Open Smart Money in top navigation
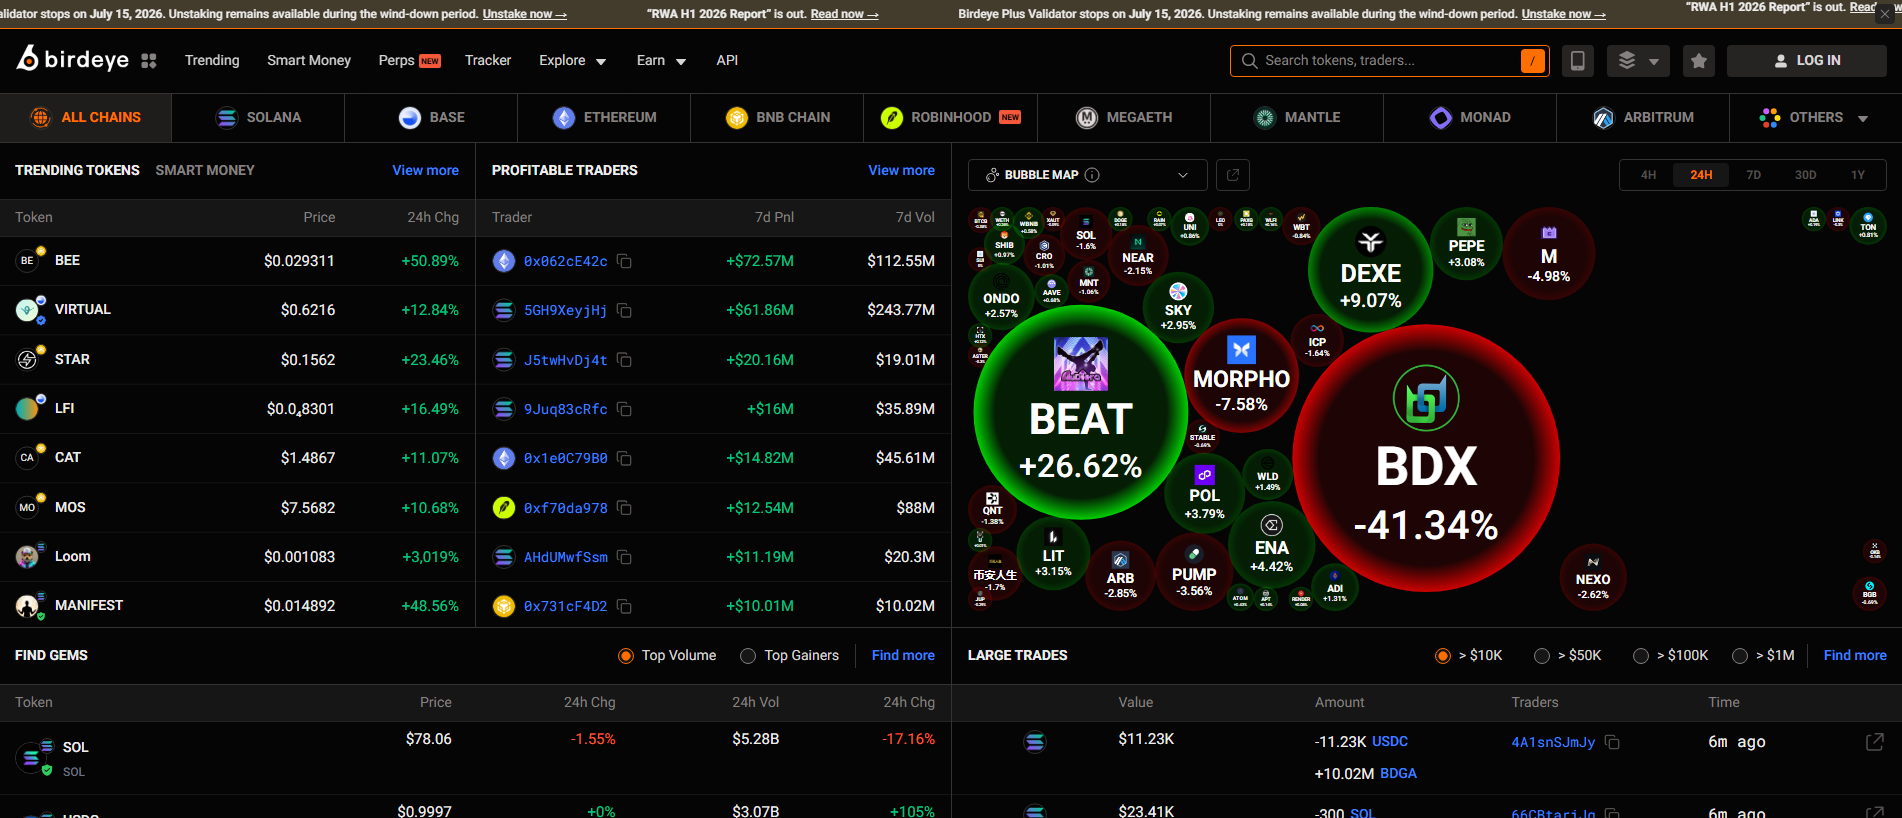 (309, 61)
